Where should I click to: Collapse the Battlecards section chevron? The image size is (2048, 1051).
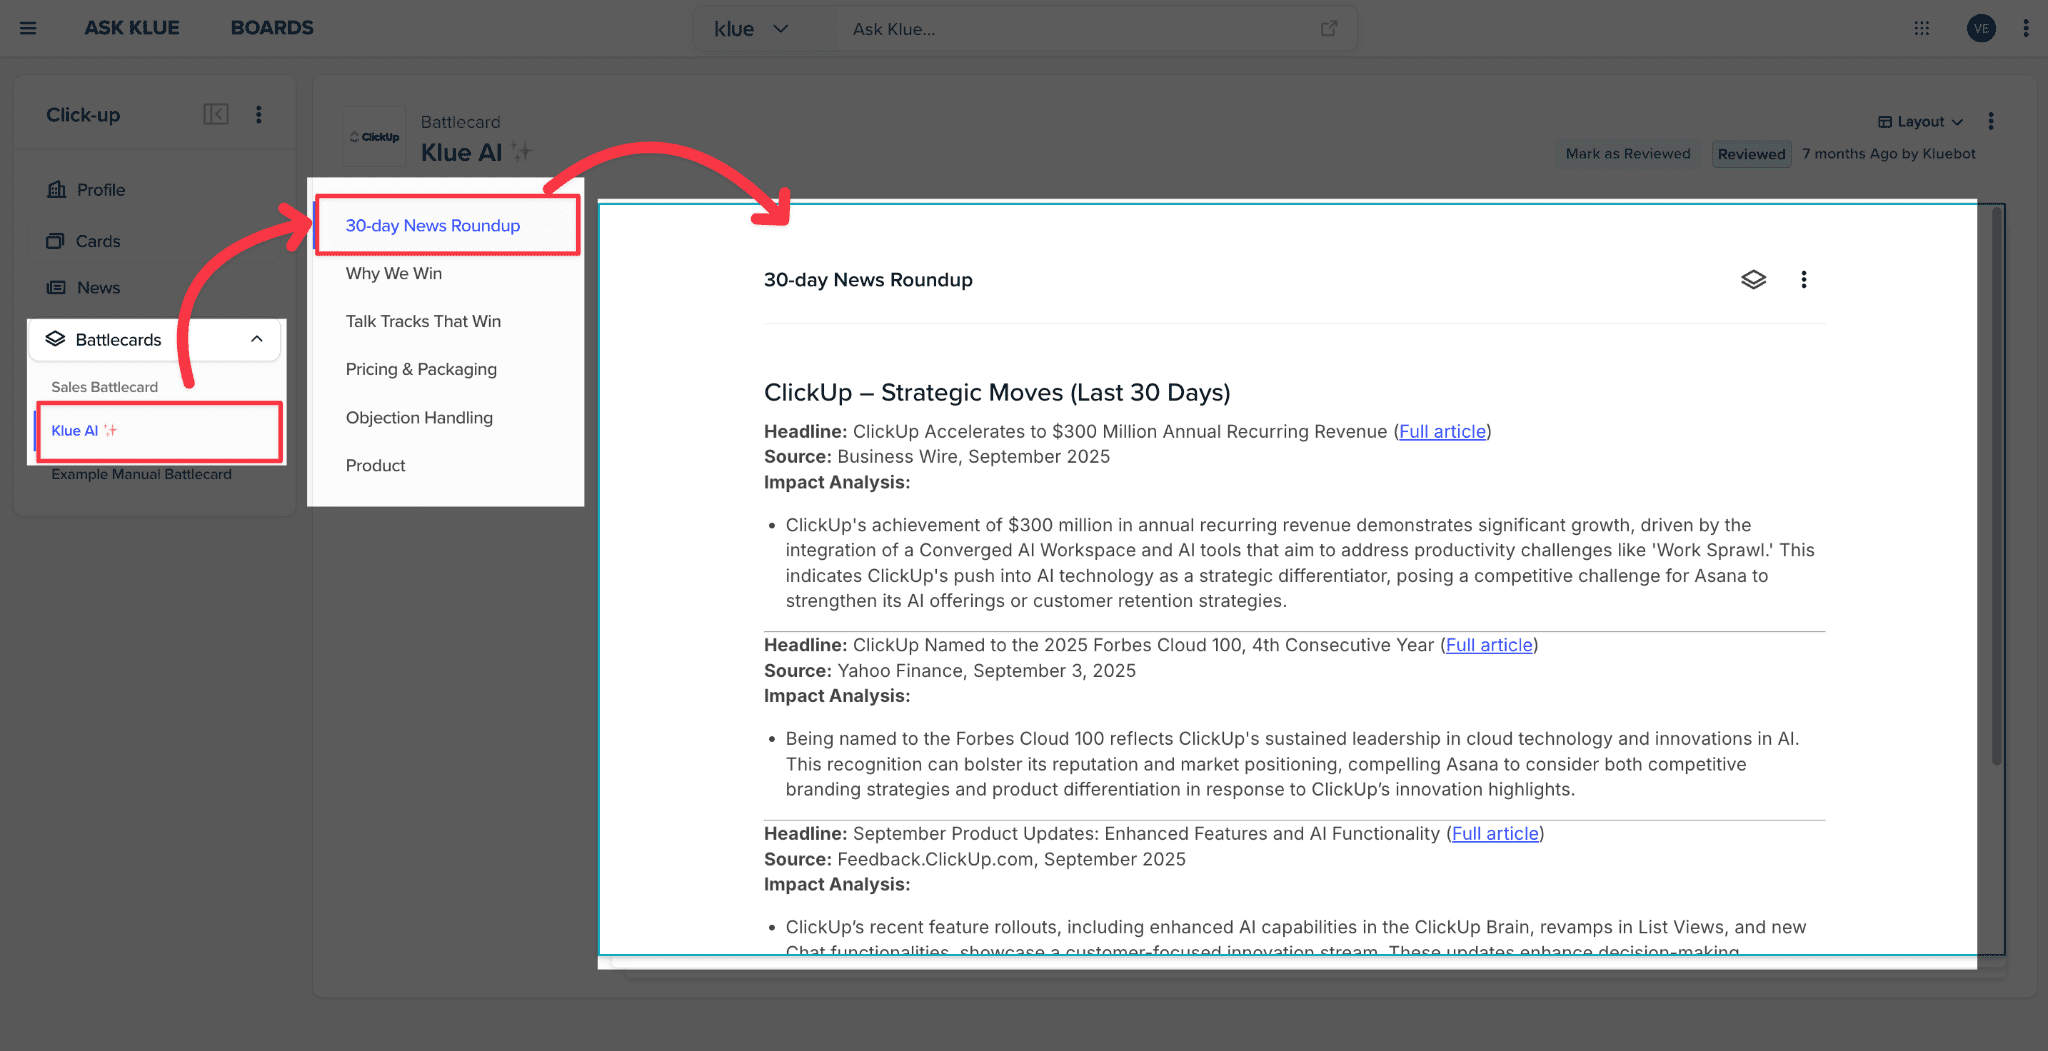[x=257, y=339]
